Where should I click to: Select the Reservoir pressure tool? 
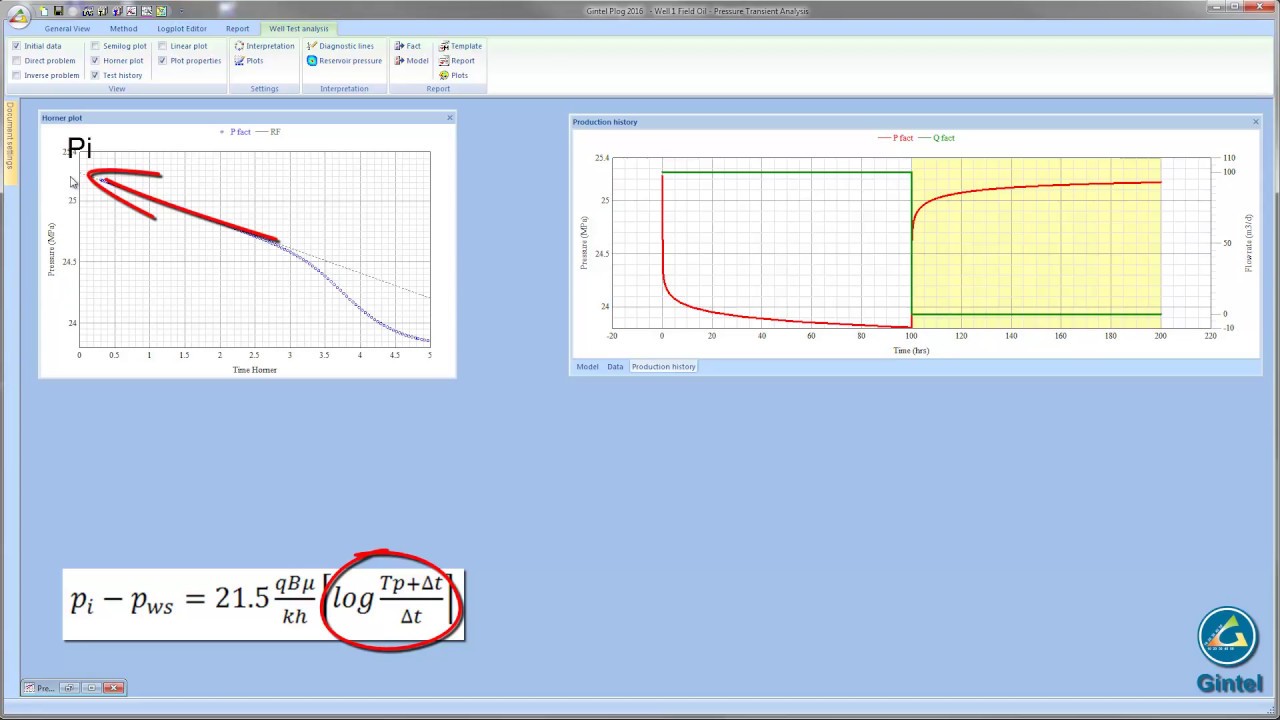coord(344,61)
